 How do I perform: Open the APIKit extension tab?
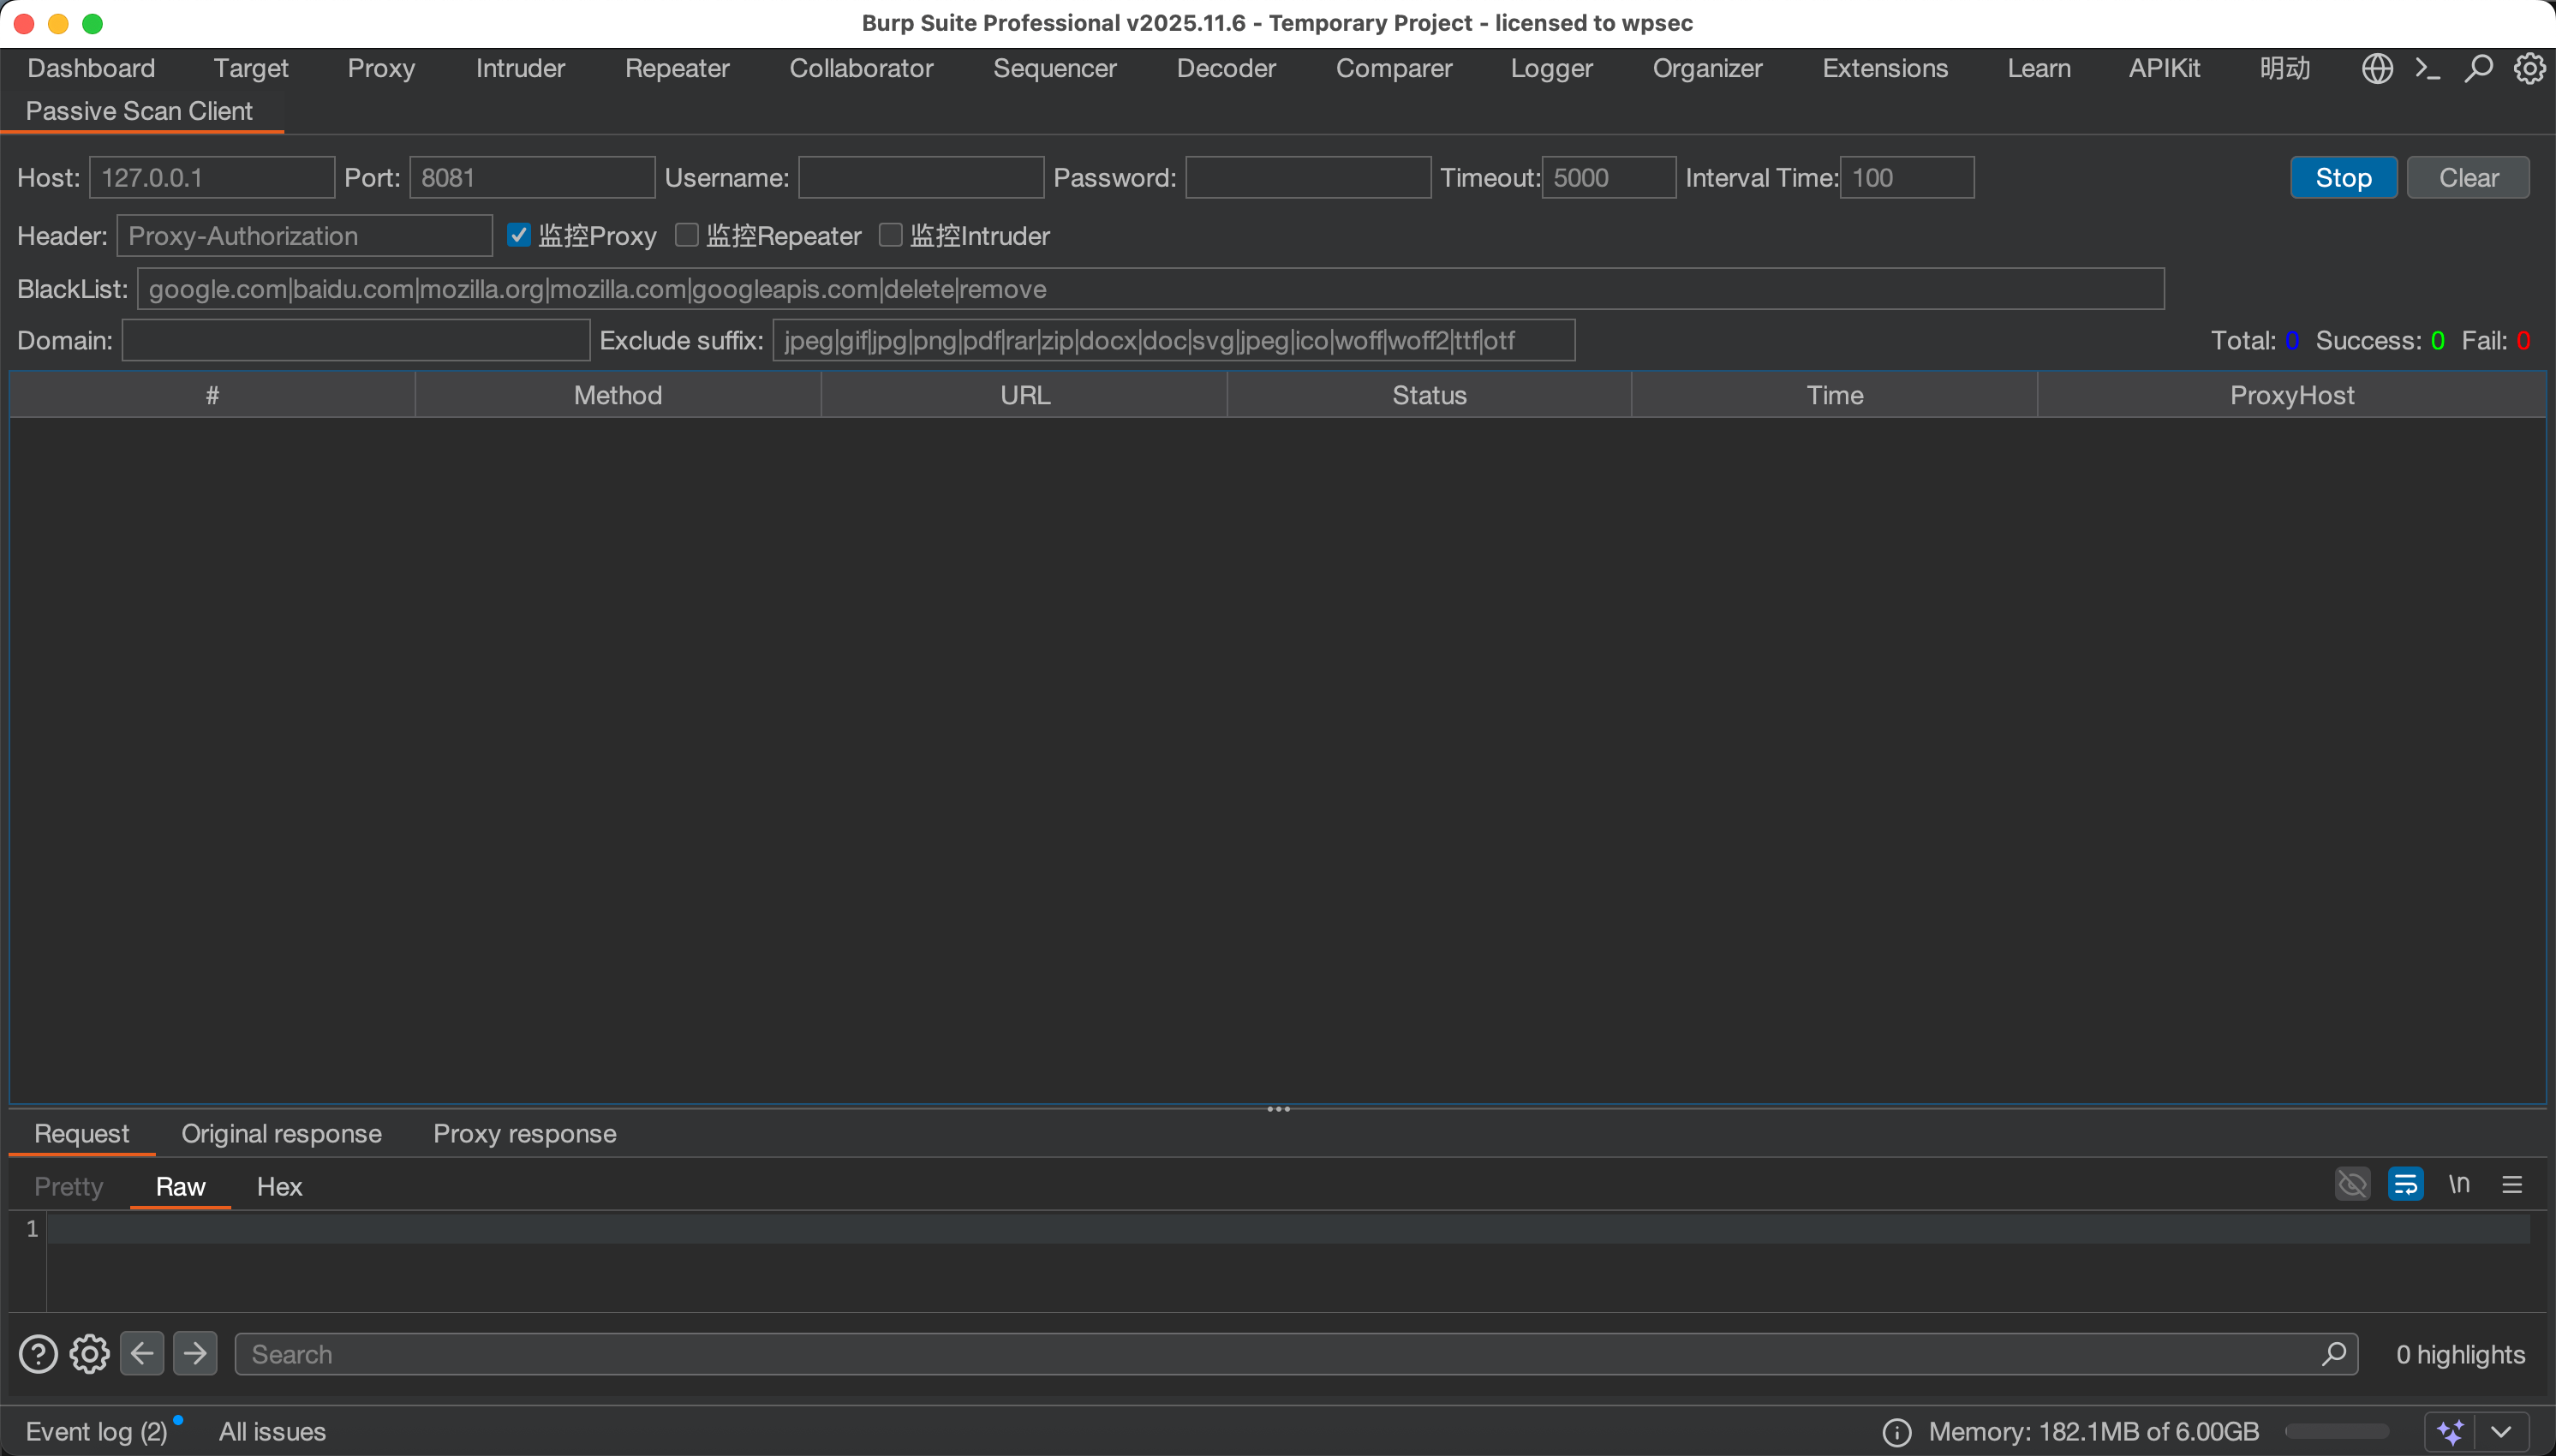click(x=2164, y=68)
